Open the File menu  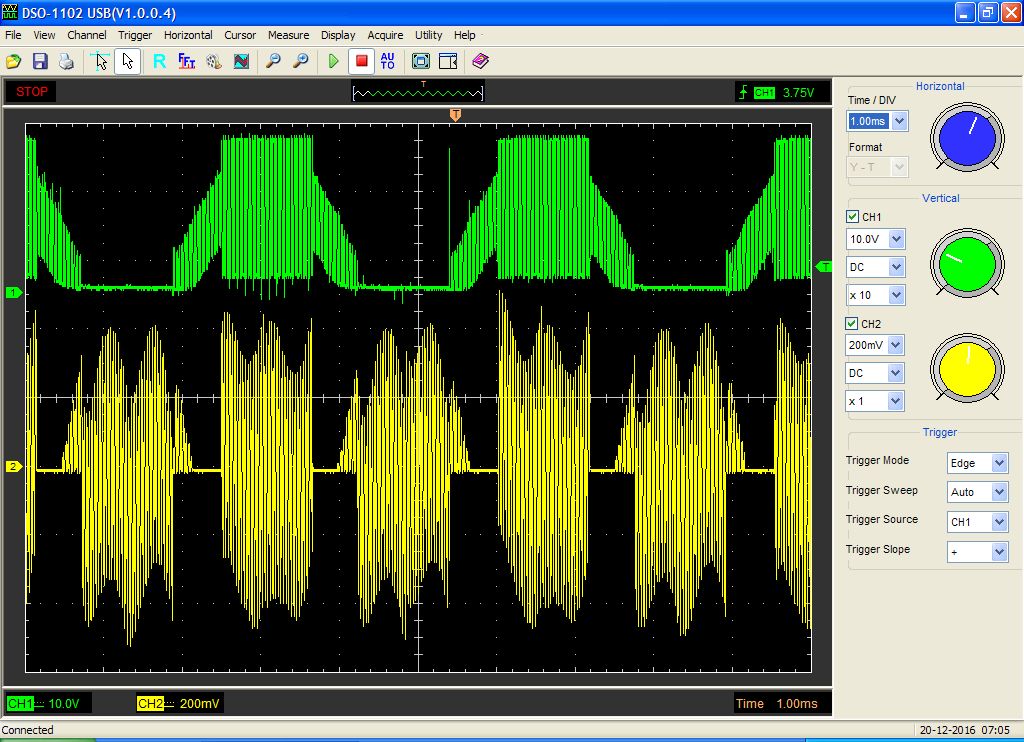[x=13, y=35]
